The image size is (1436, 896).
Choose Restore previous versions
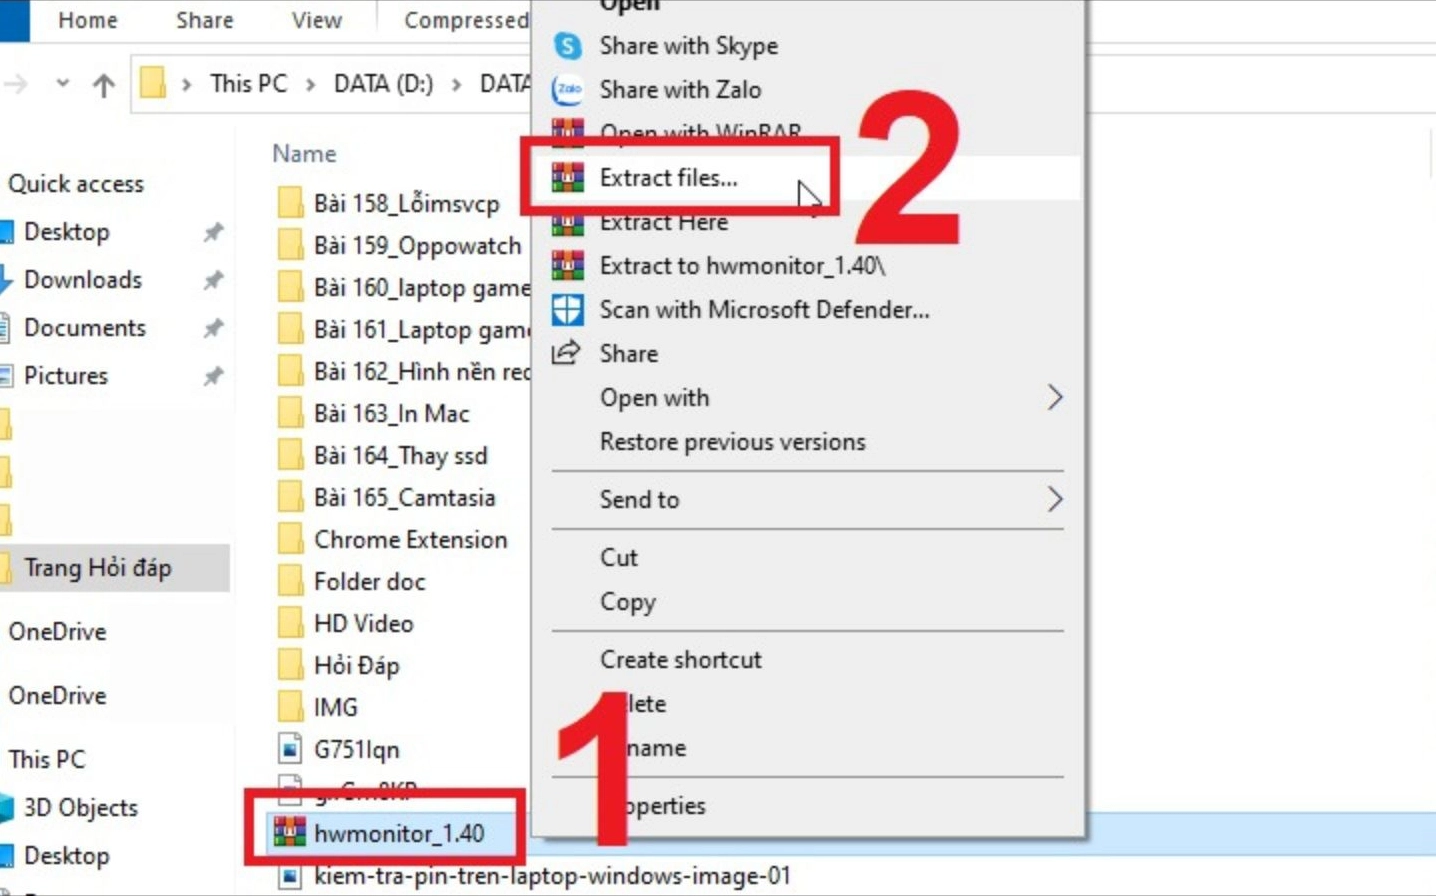click(x=732, y=442)
